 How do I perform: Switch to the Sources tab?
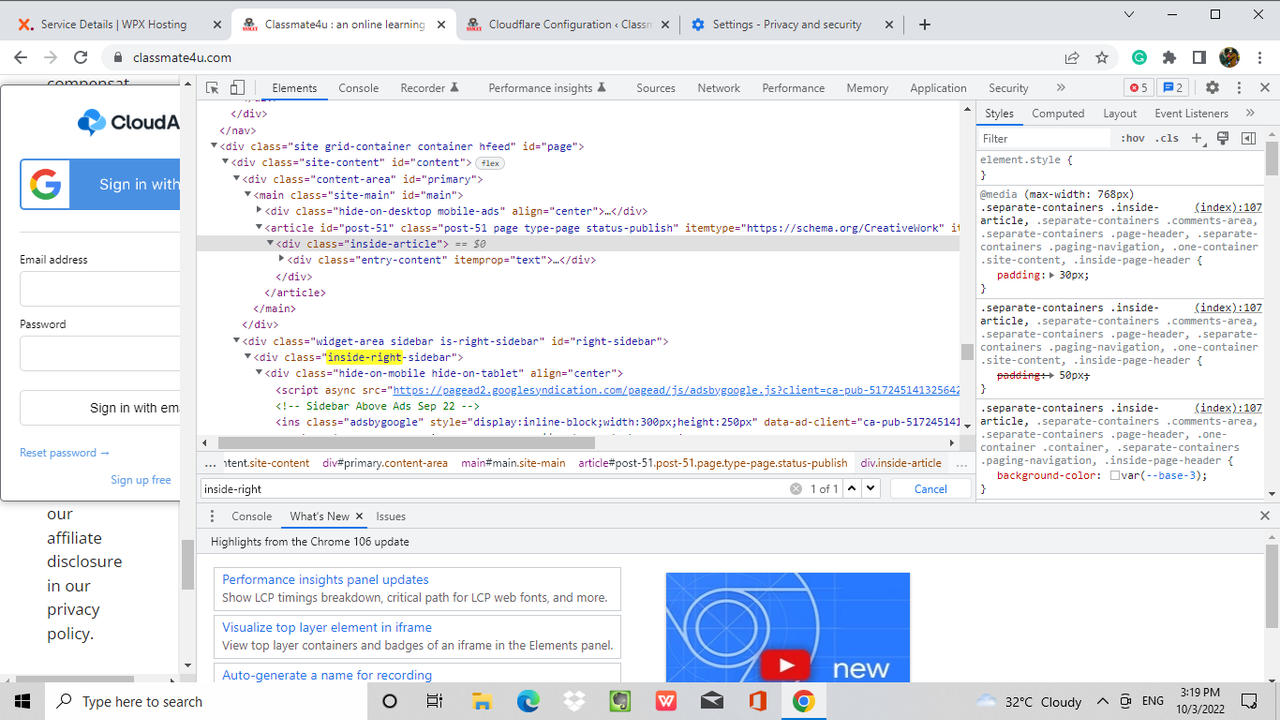(656, 88)
